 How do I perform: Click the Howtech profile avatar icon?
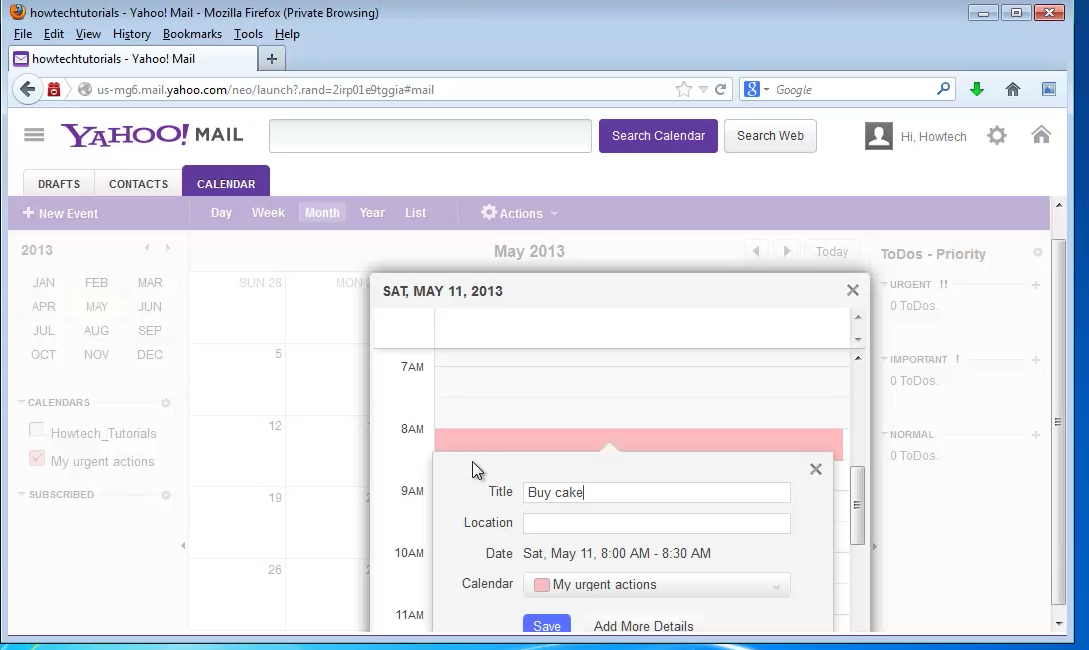(879, 135)
